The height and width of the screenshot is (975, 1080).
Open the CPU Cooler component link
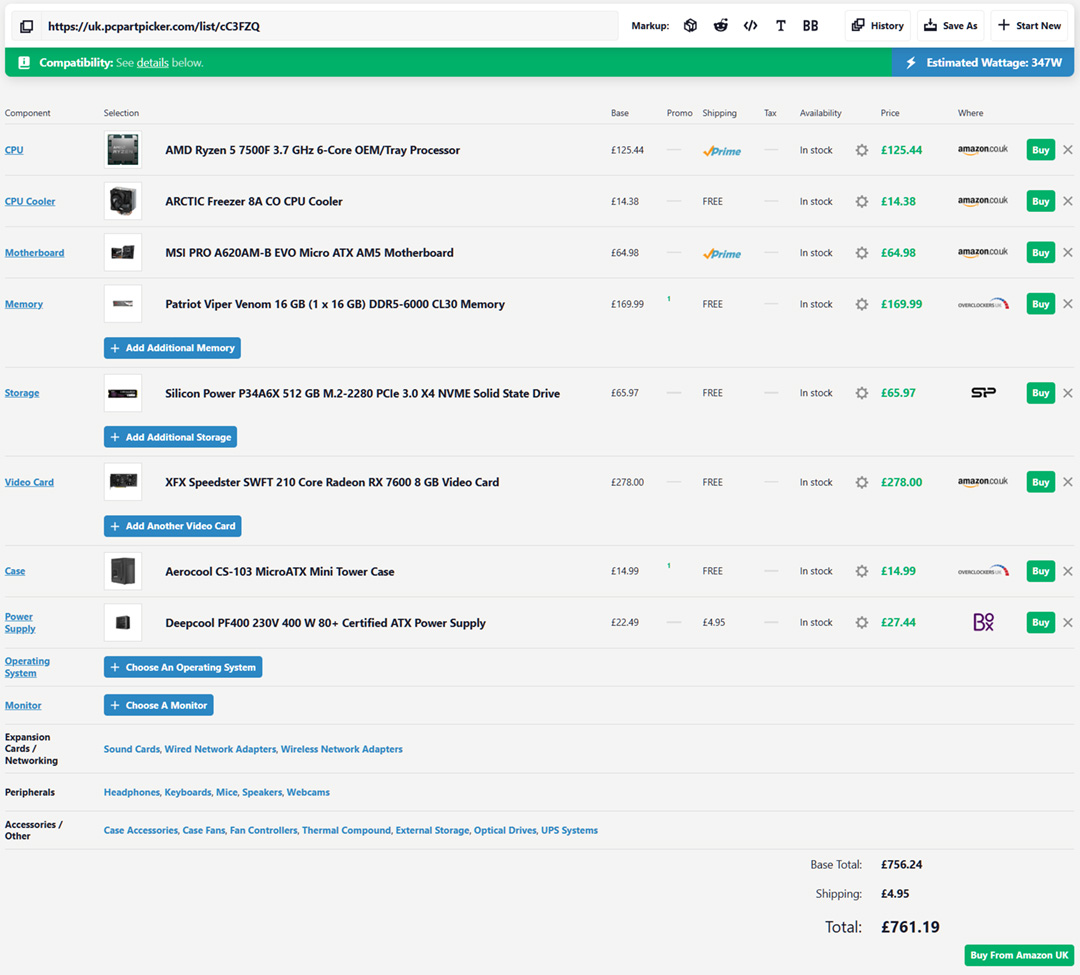click(x=30, y=202)
